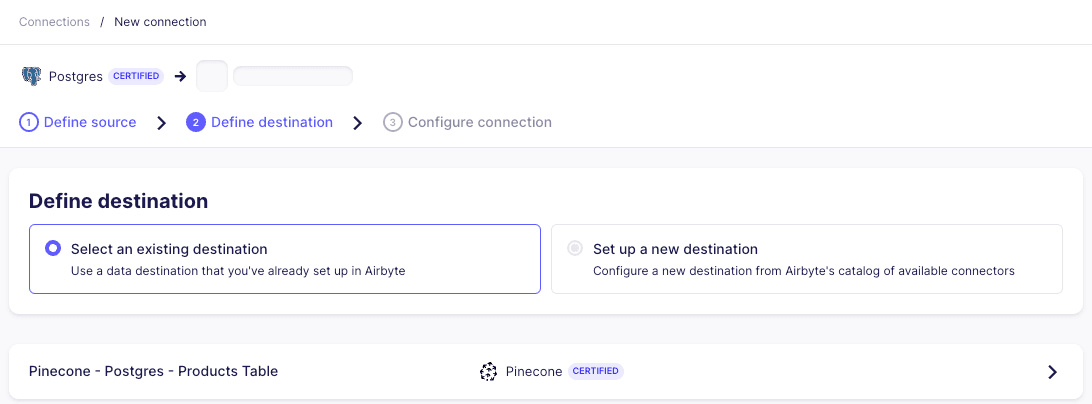Go to Define source step
The height and width of the screenshot is (404, 1092).
pyautogui.click(x=89, y=123)
